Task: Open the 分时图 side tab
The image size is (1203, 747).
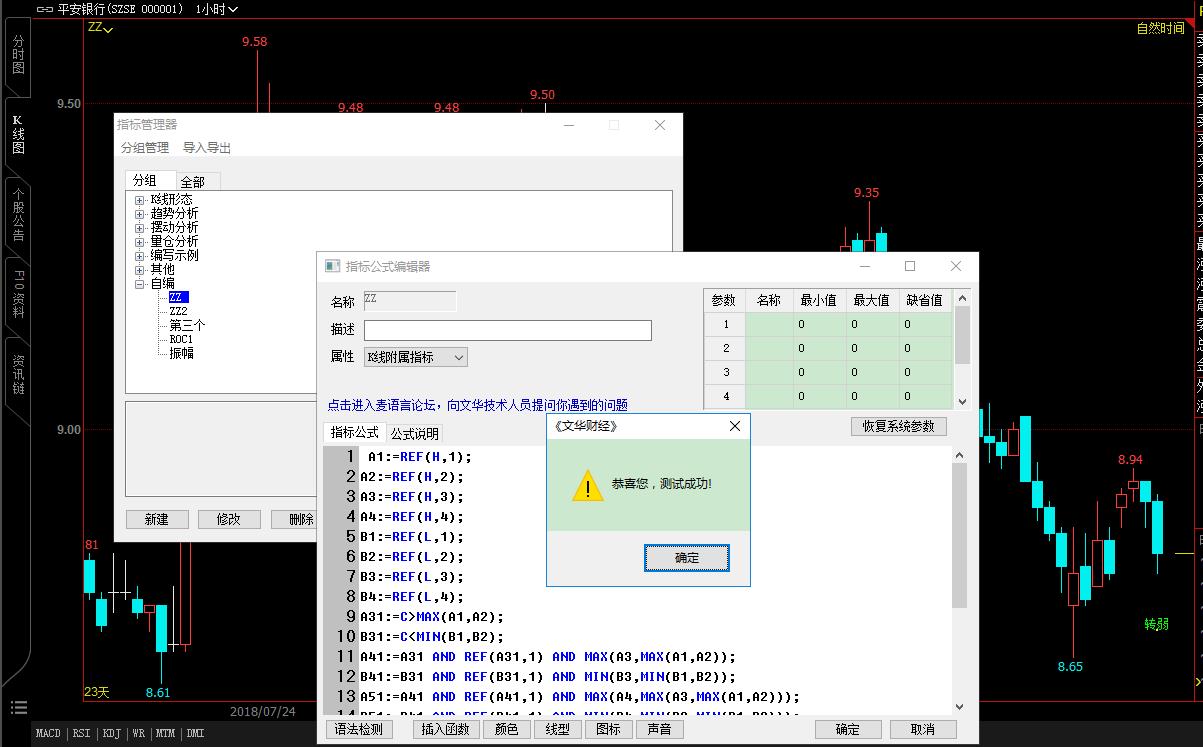Action: point(18,55)
